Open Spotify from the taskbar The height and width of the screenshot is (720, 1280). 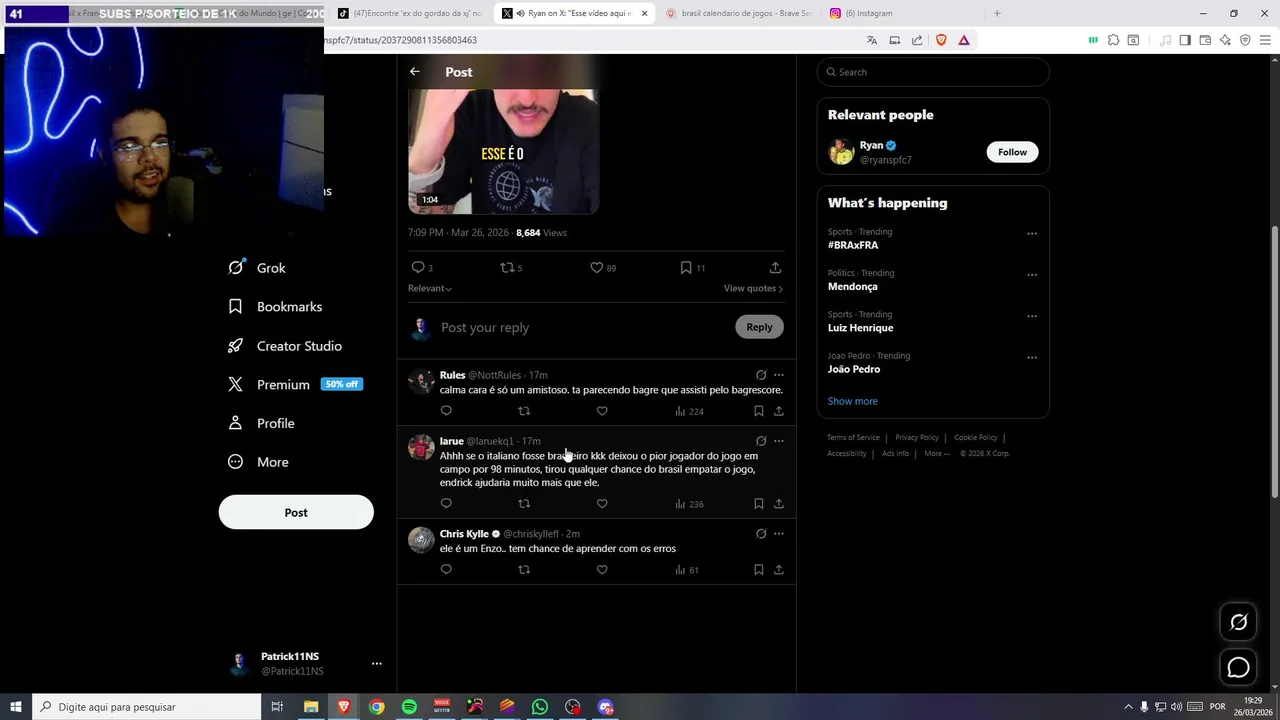[x=409, y=707]
